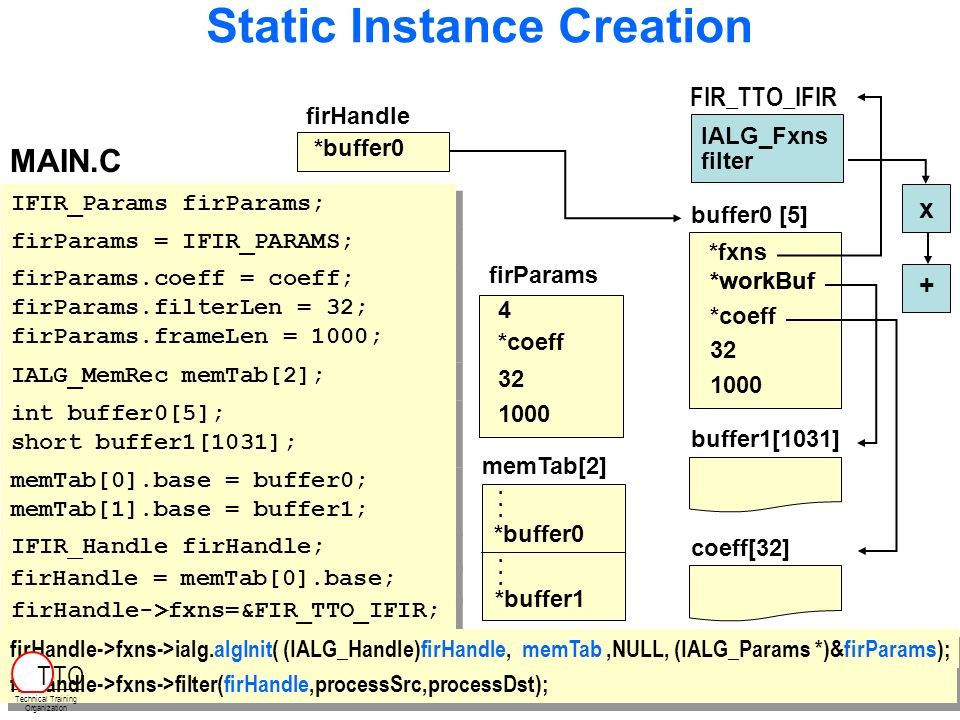Click the algInit call in blue
The image size is (960, 720).
pos(243,650)
